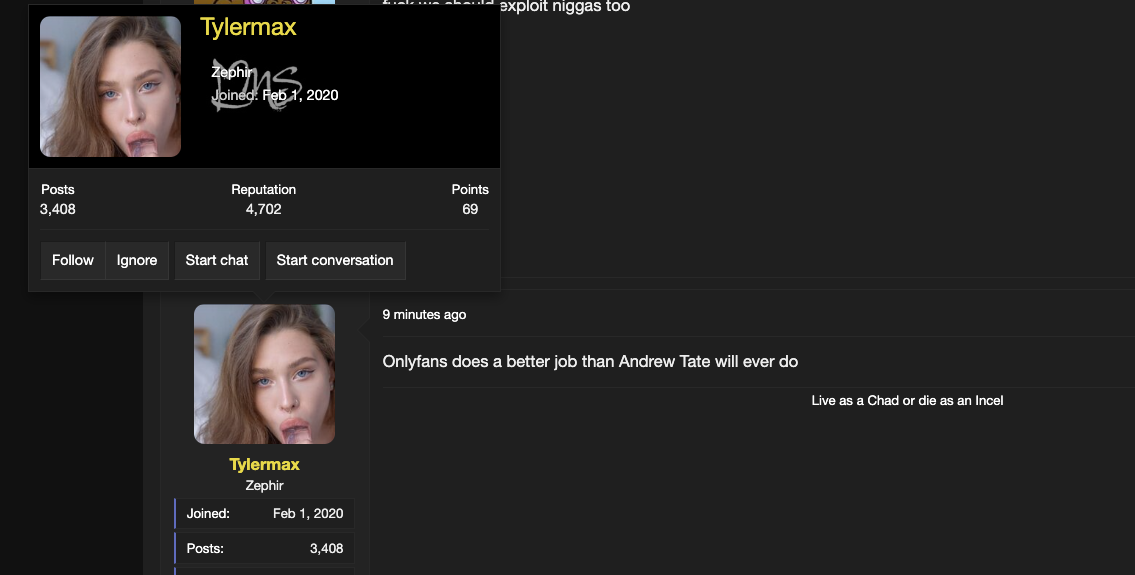
Task: Click the Posts count 3,408 in popup
Action: coord(58,209)
